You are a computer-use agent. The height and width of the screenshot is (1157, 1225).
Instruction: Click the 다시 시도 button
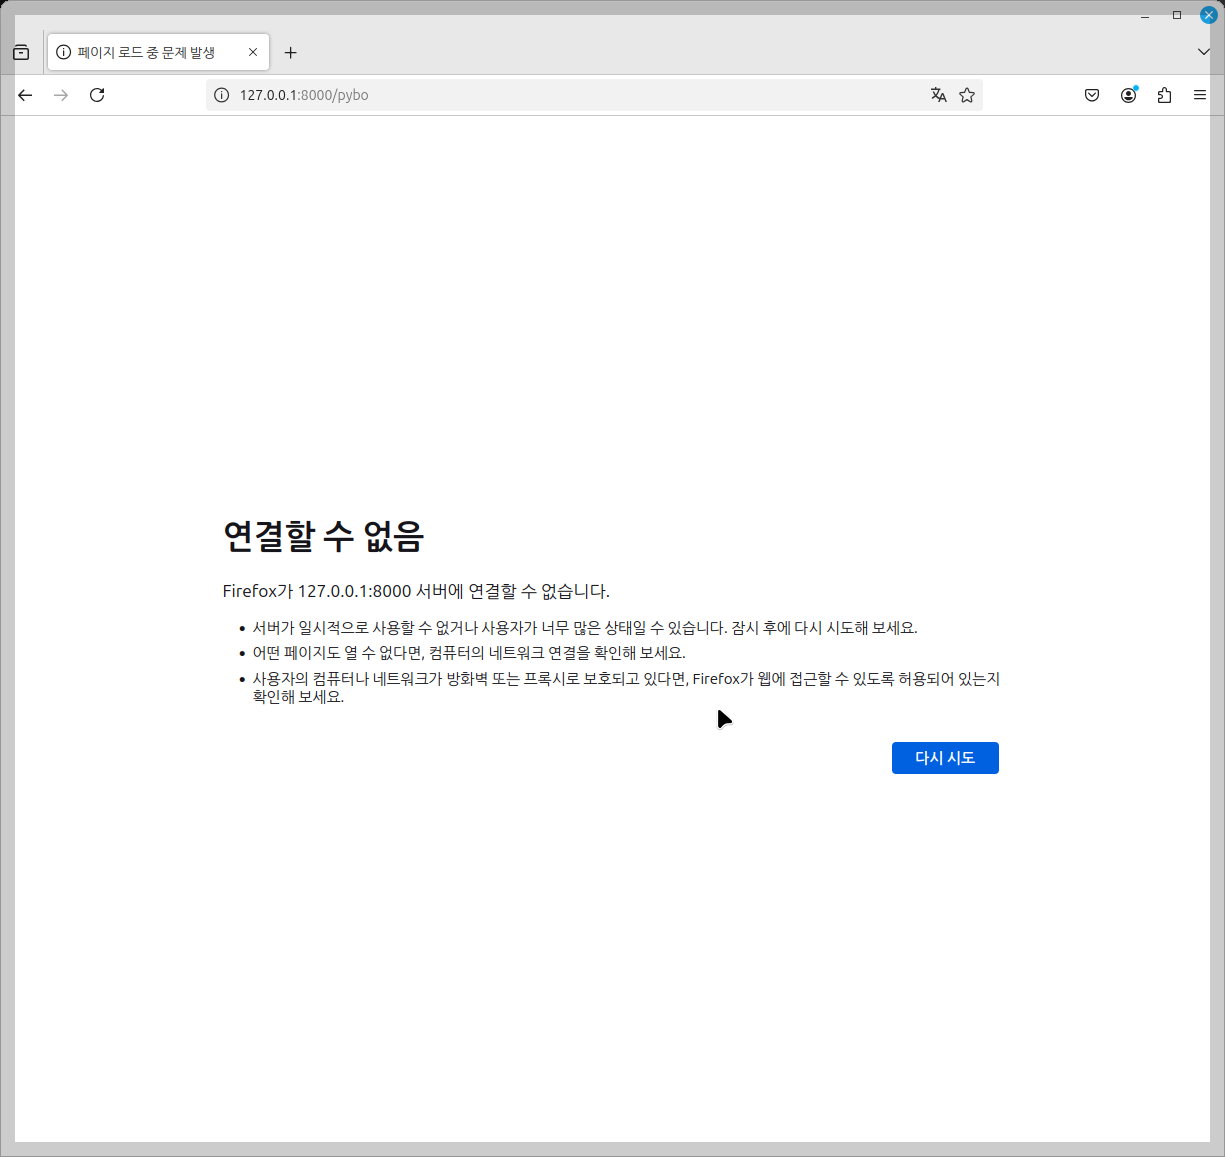[x=945, y=758]
